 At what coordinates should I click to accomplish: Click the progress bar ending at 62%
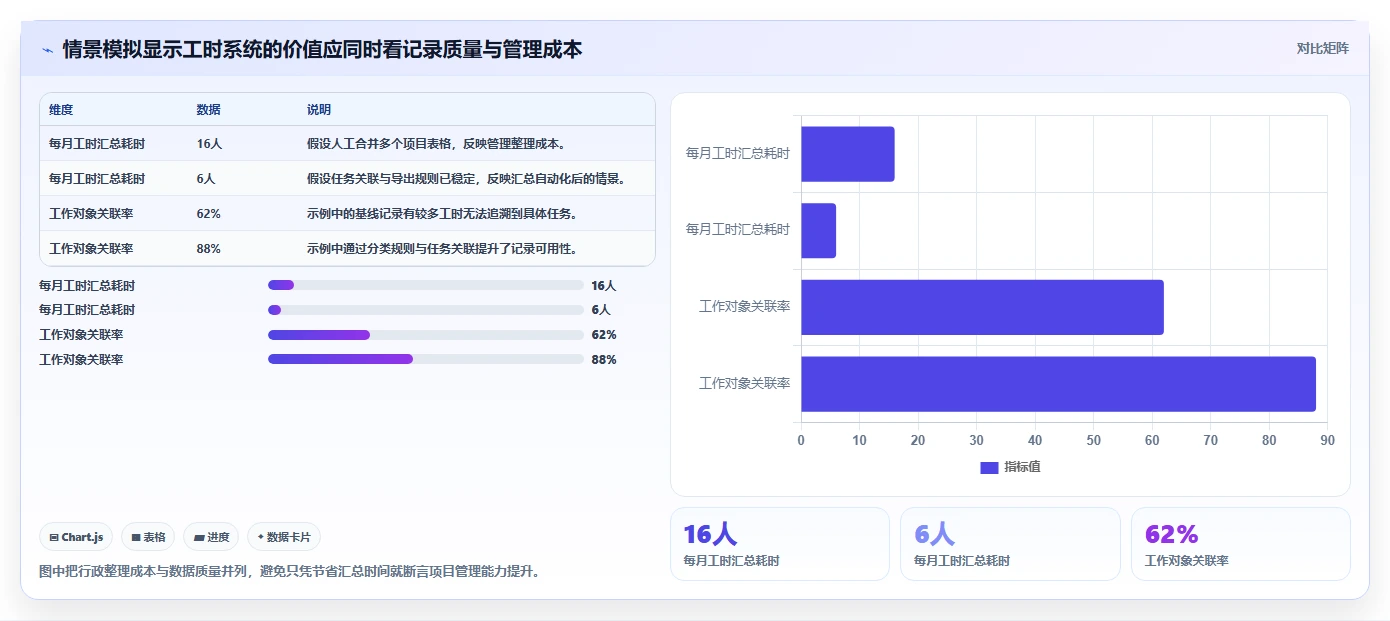(x=425, y=335)
